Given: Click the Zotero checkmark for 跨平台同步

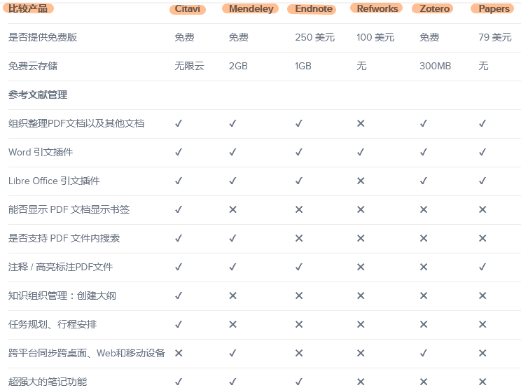Looking at the screenshot, I should 423,353.
